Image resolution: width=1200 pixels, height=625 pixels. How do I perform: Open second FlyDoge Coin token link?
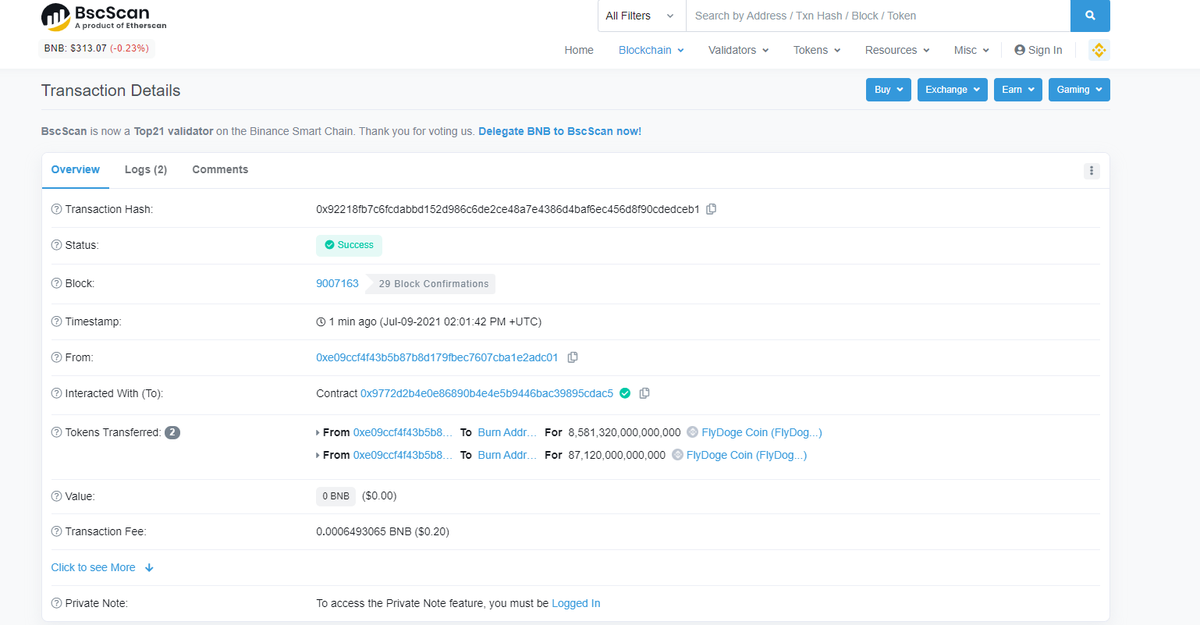coord(747,455)
